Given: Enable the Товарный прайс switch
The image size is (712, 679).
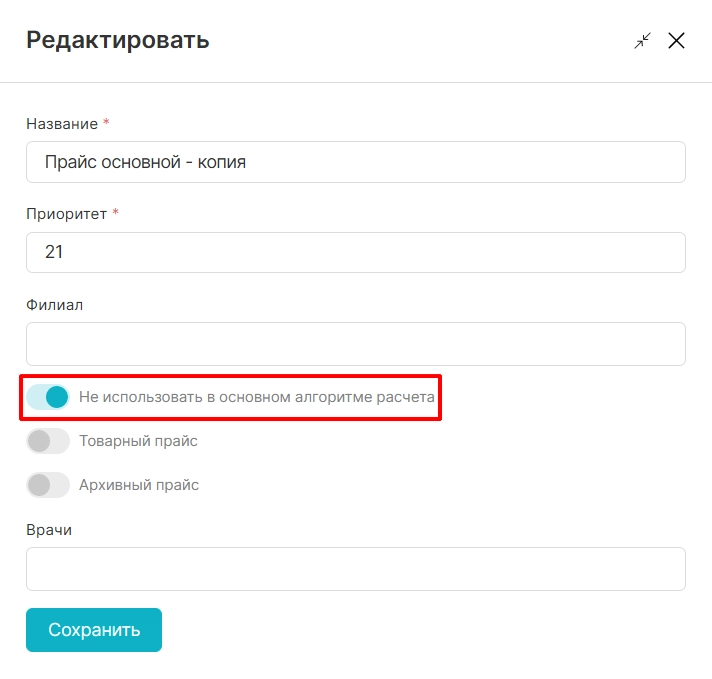Looking at the screenshot, I should [x=48, y=441].
